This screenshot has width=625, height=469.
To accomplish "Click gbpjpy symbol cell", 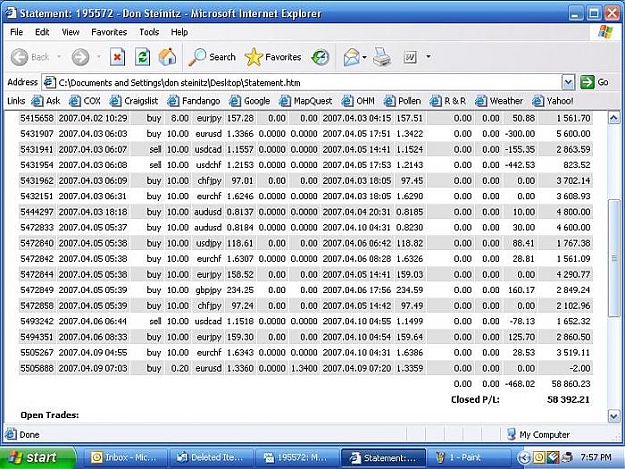I will click(x=208, y=290).
